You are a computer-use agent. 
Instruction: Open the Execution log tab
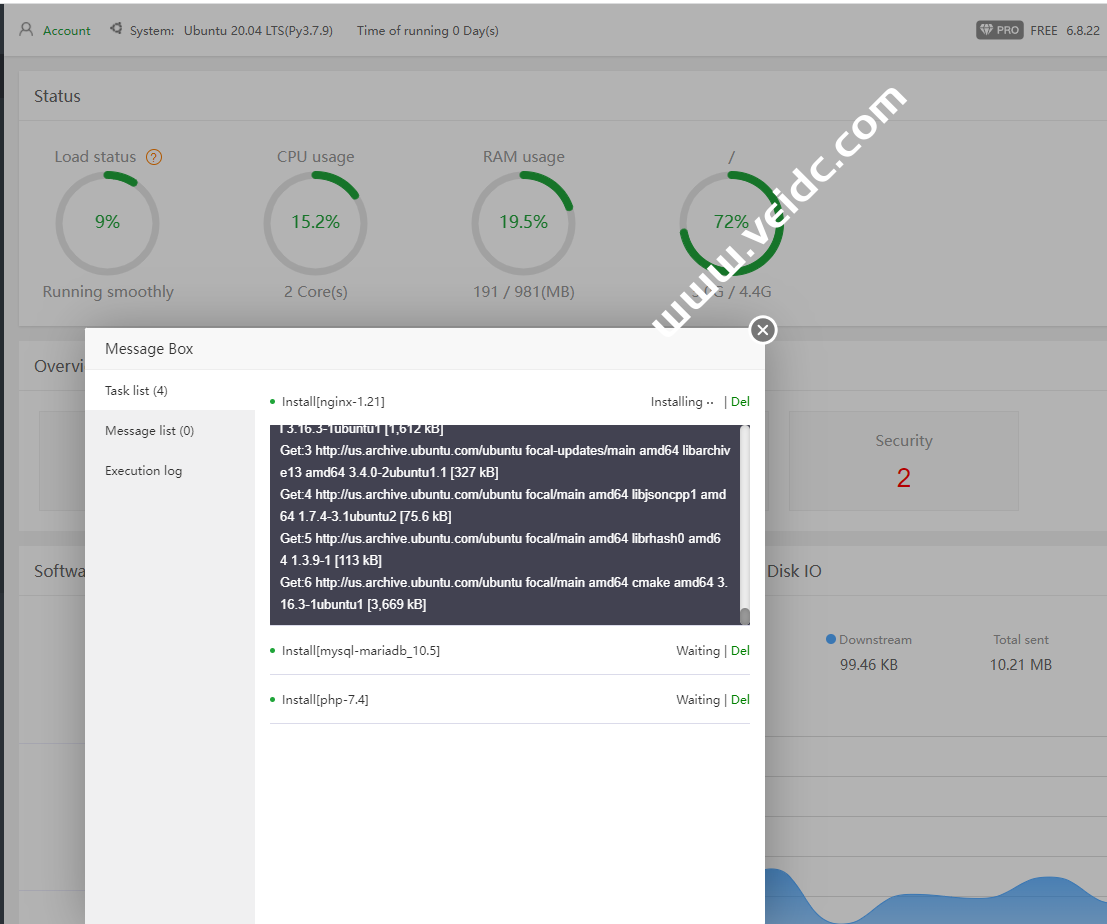tap(143, 470)
